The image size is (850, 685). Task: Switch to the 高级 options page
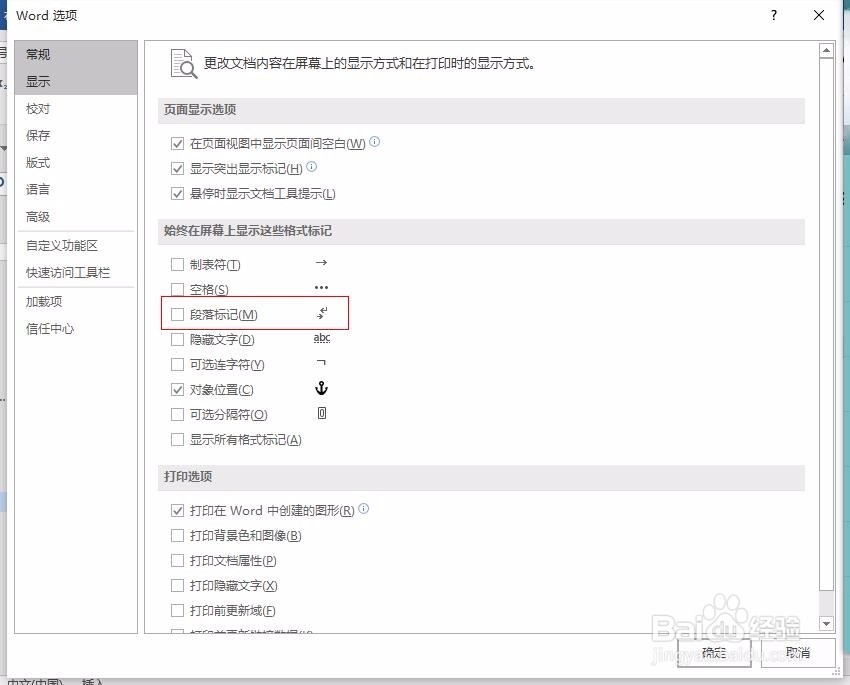(x=38, y=216)
